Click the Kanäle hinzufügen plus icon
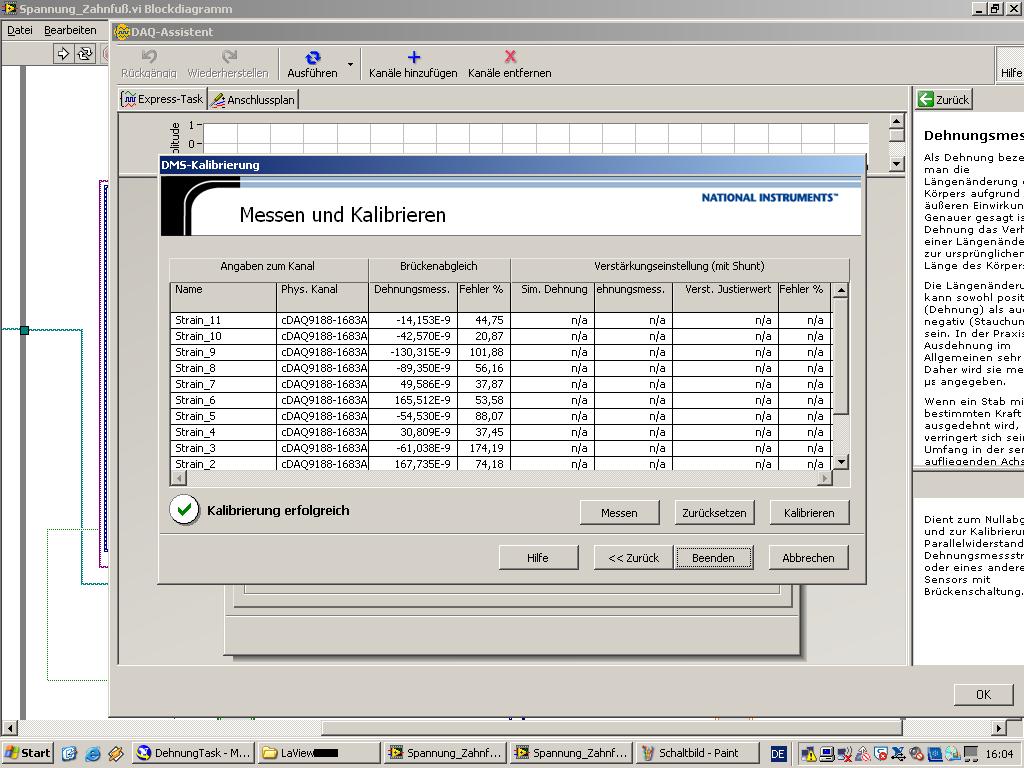 [413, 58]
